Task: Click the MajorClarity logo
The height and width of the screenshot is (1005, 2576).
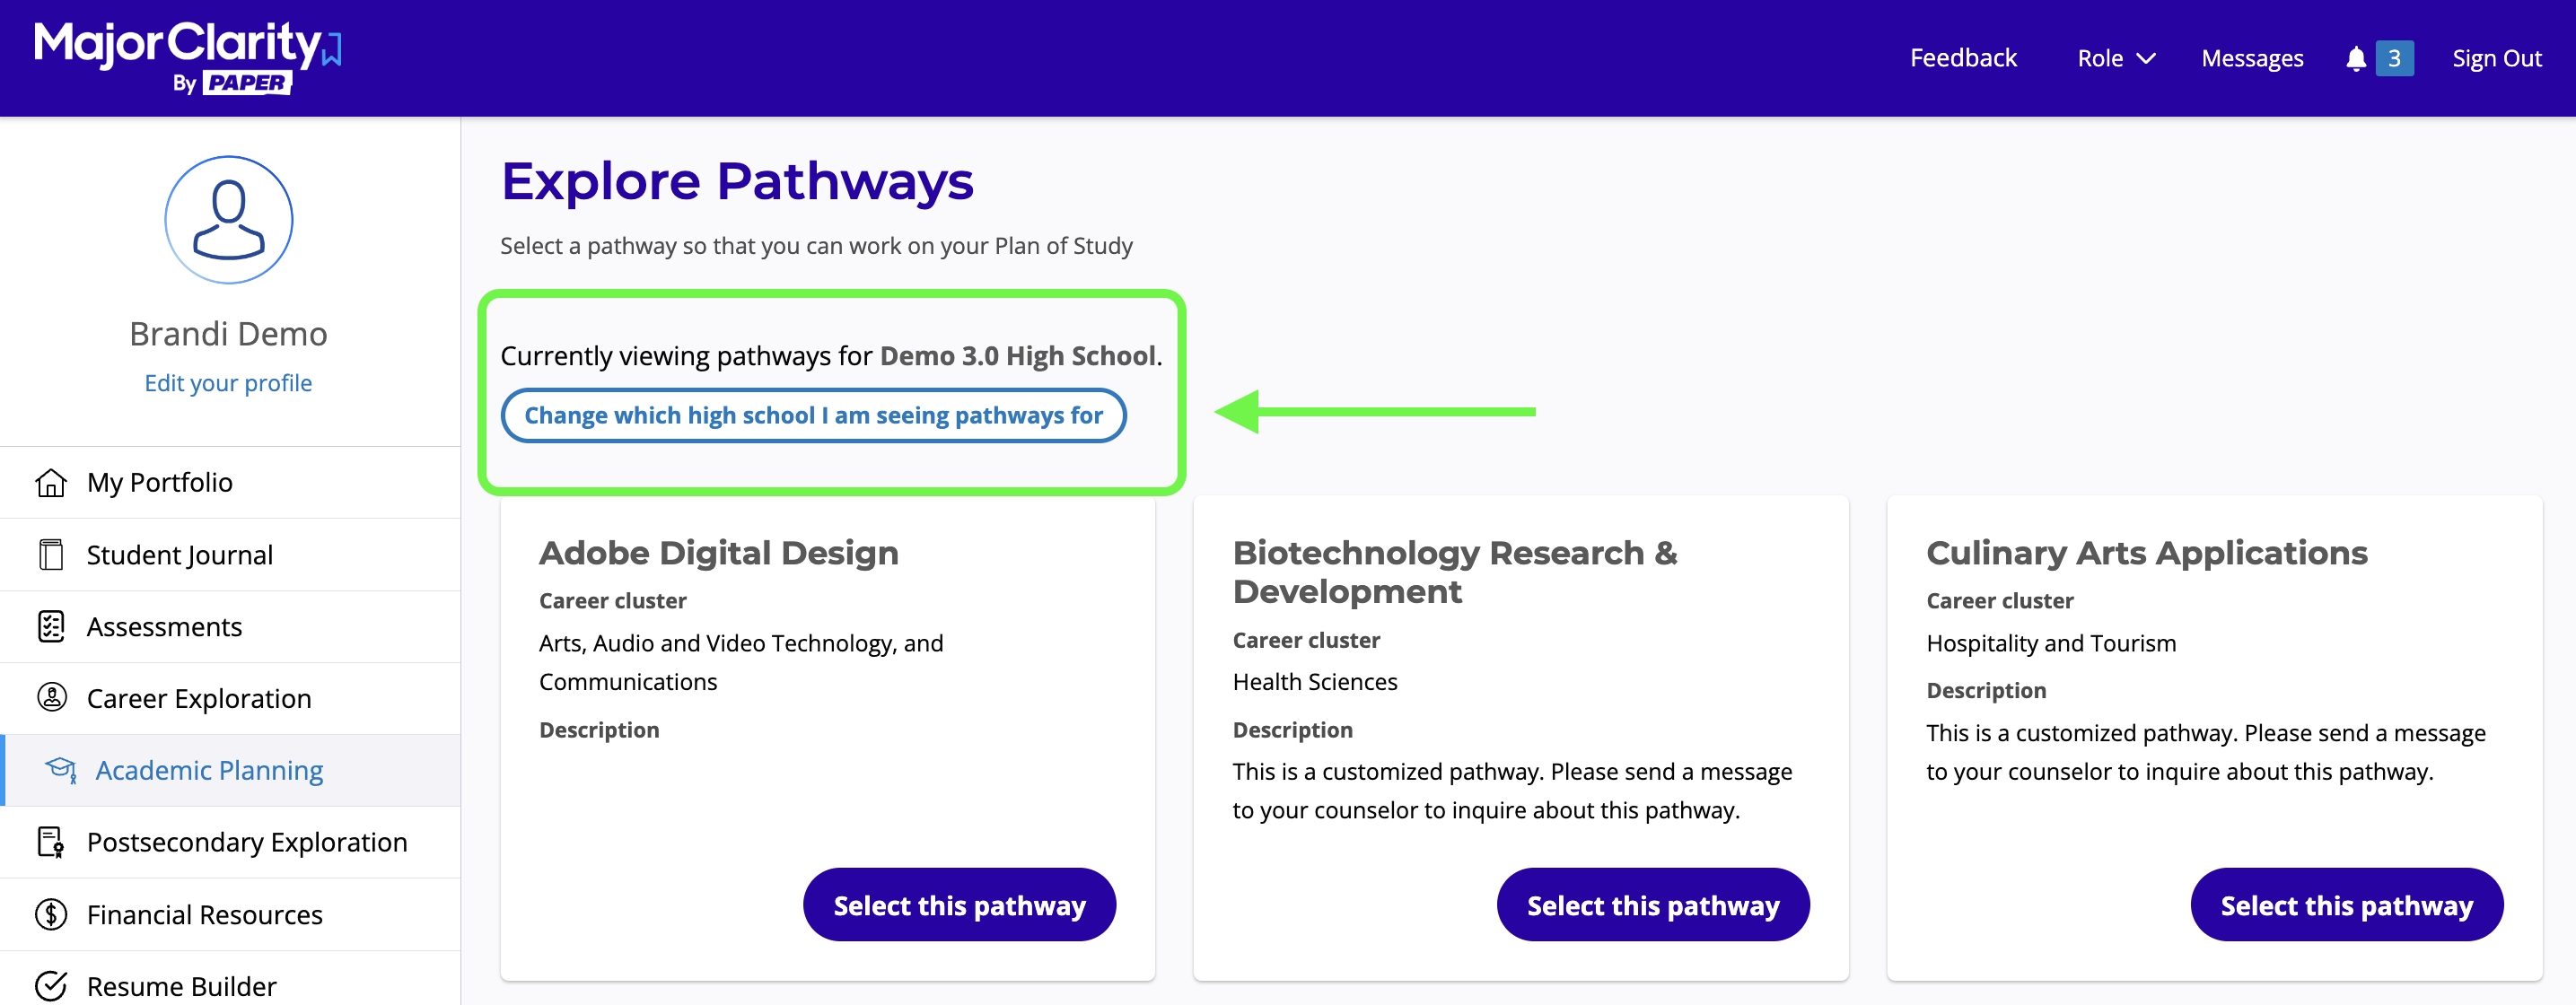Action: point(180,55)
